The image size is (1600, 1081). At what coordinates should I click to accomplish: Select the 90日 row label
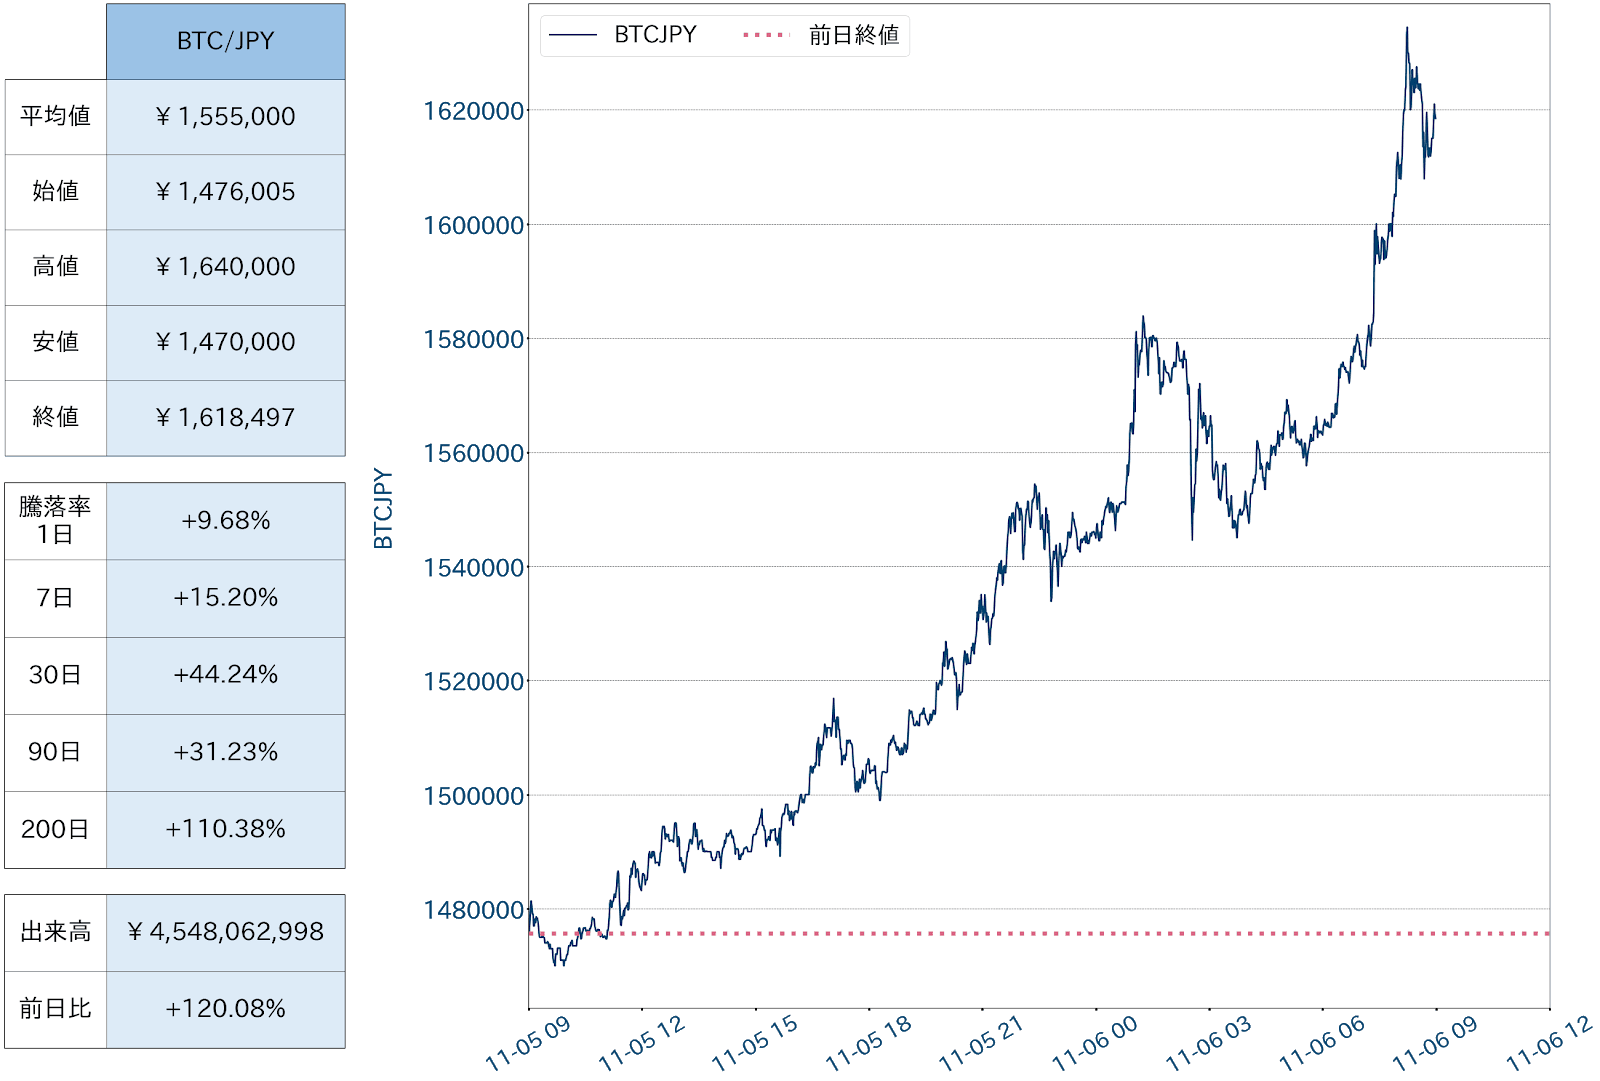pos(56,752)
